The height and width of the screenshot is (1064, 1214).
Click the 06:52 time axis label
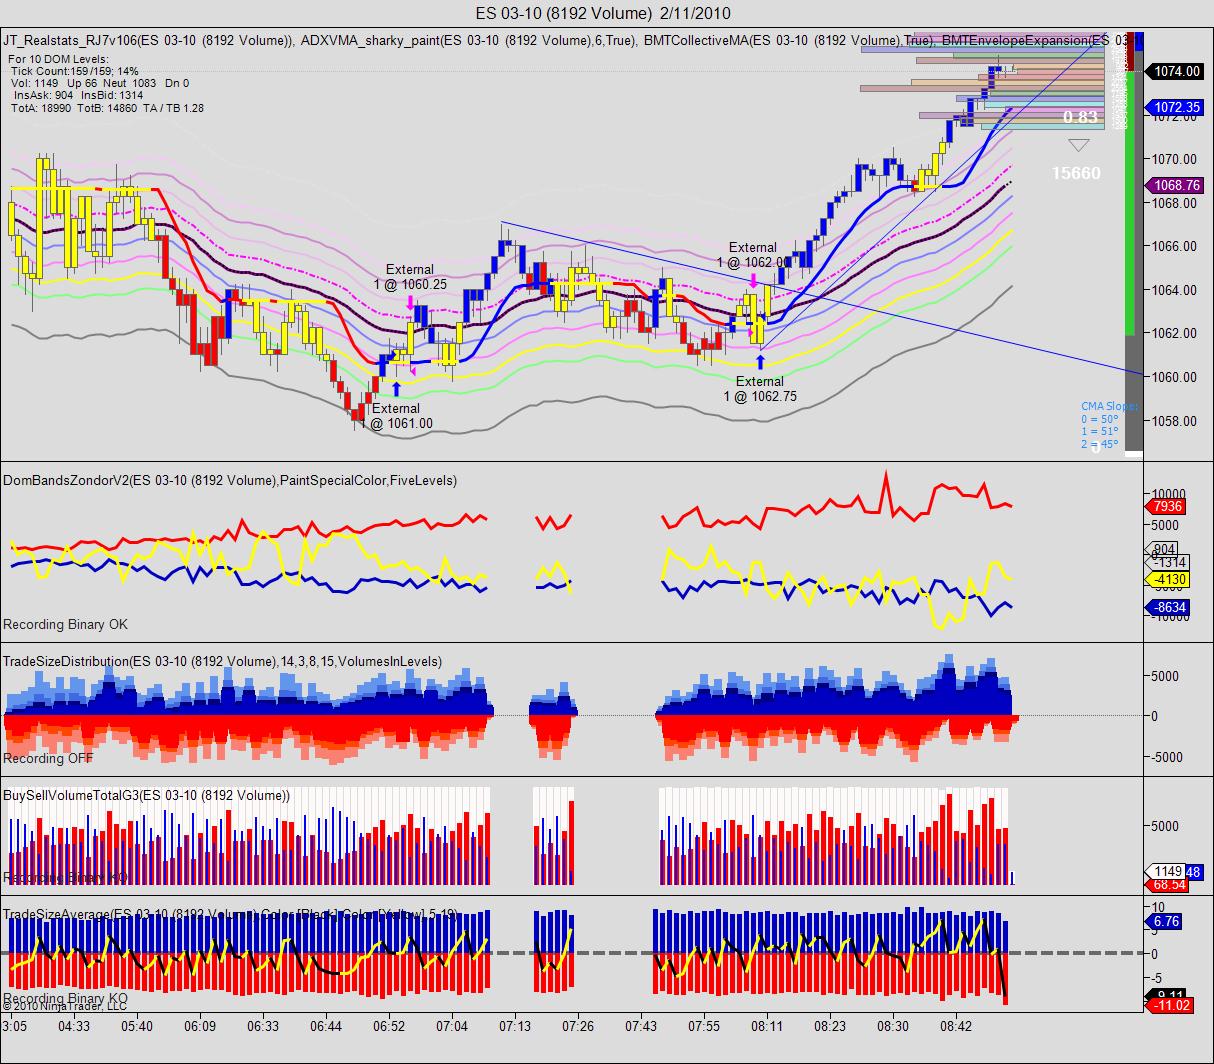(389, 1026)
